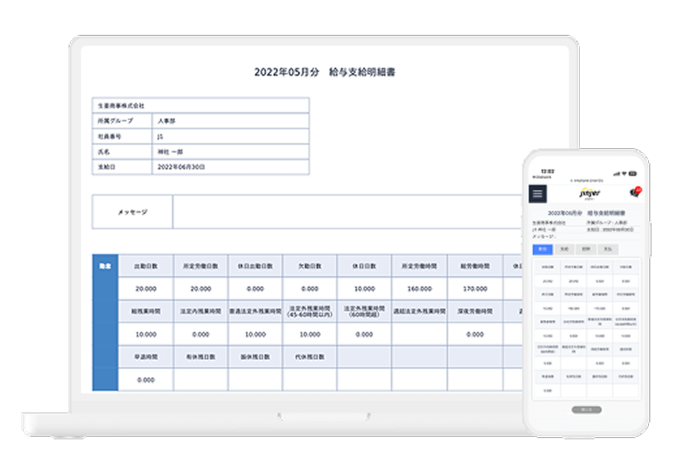Switch to the 支給 tab on the phone
The image size is (690, 468).
tap(565, 248)
